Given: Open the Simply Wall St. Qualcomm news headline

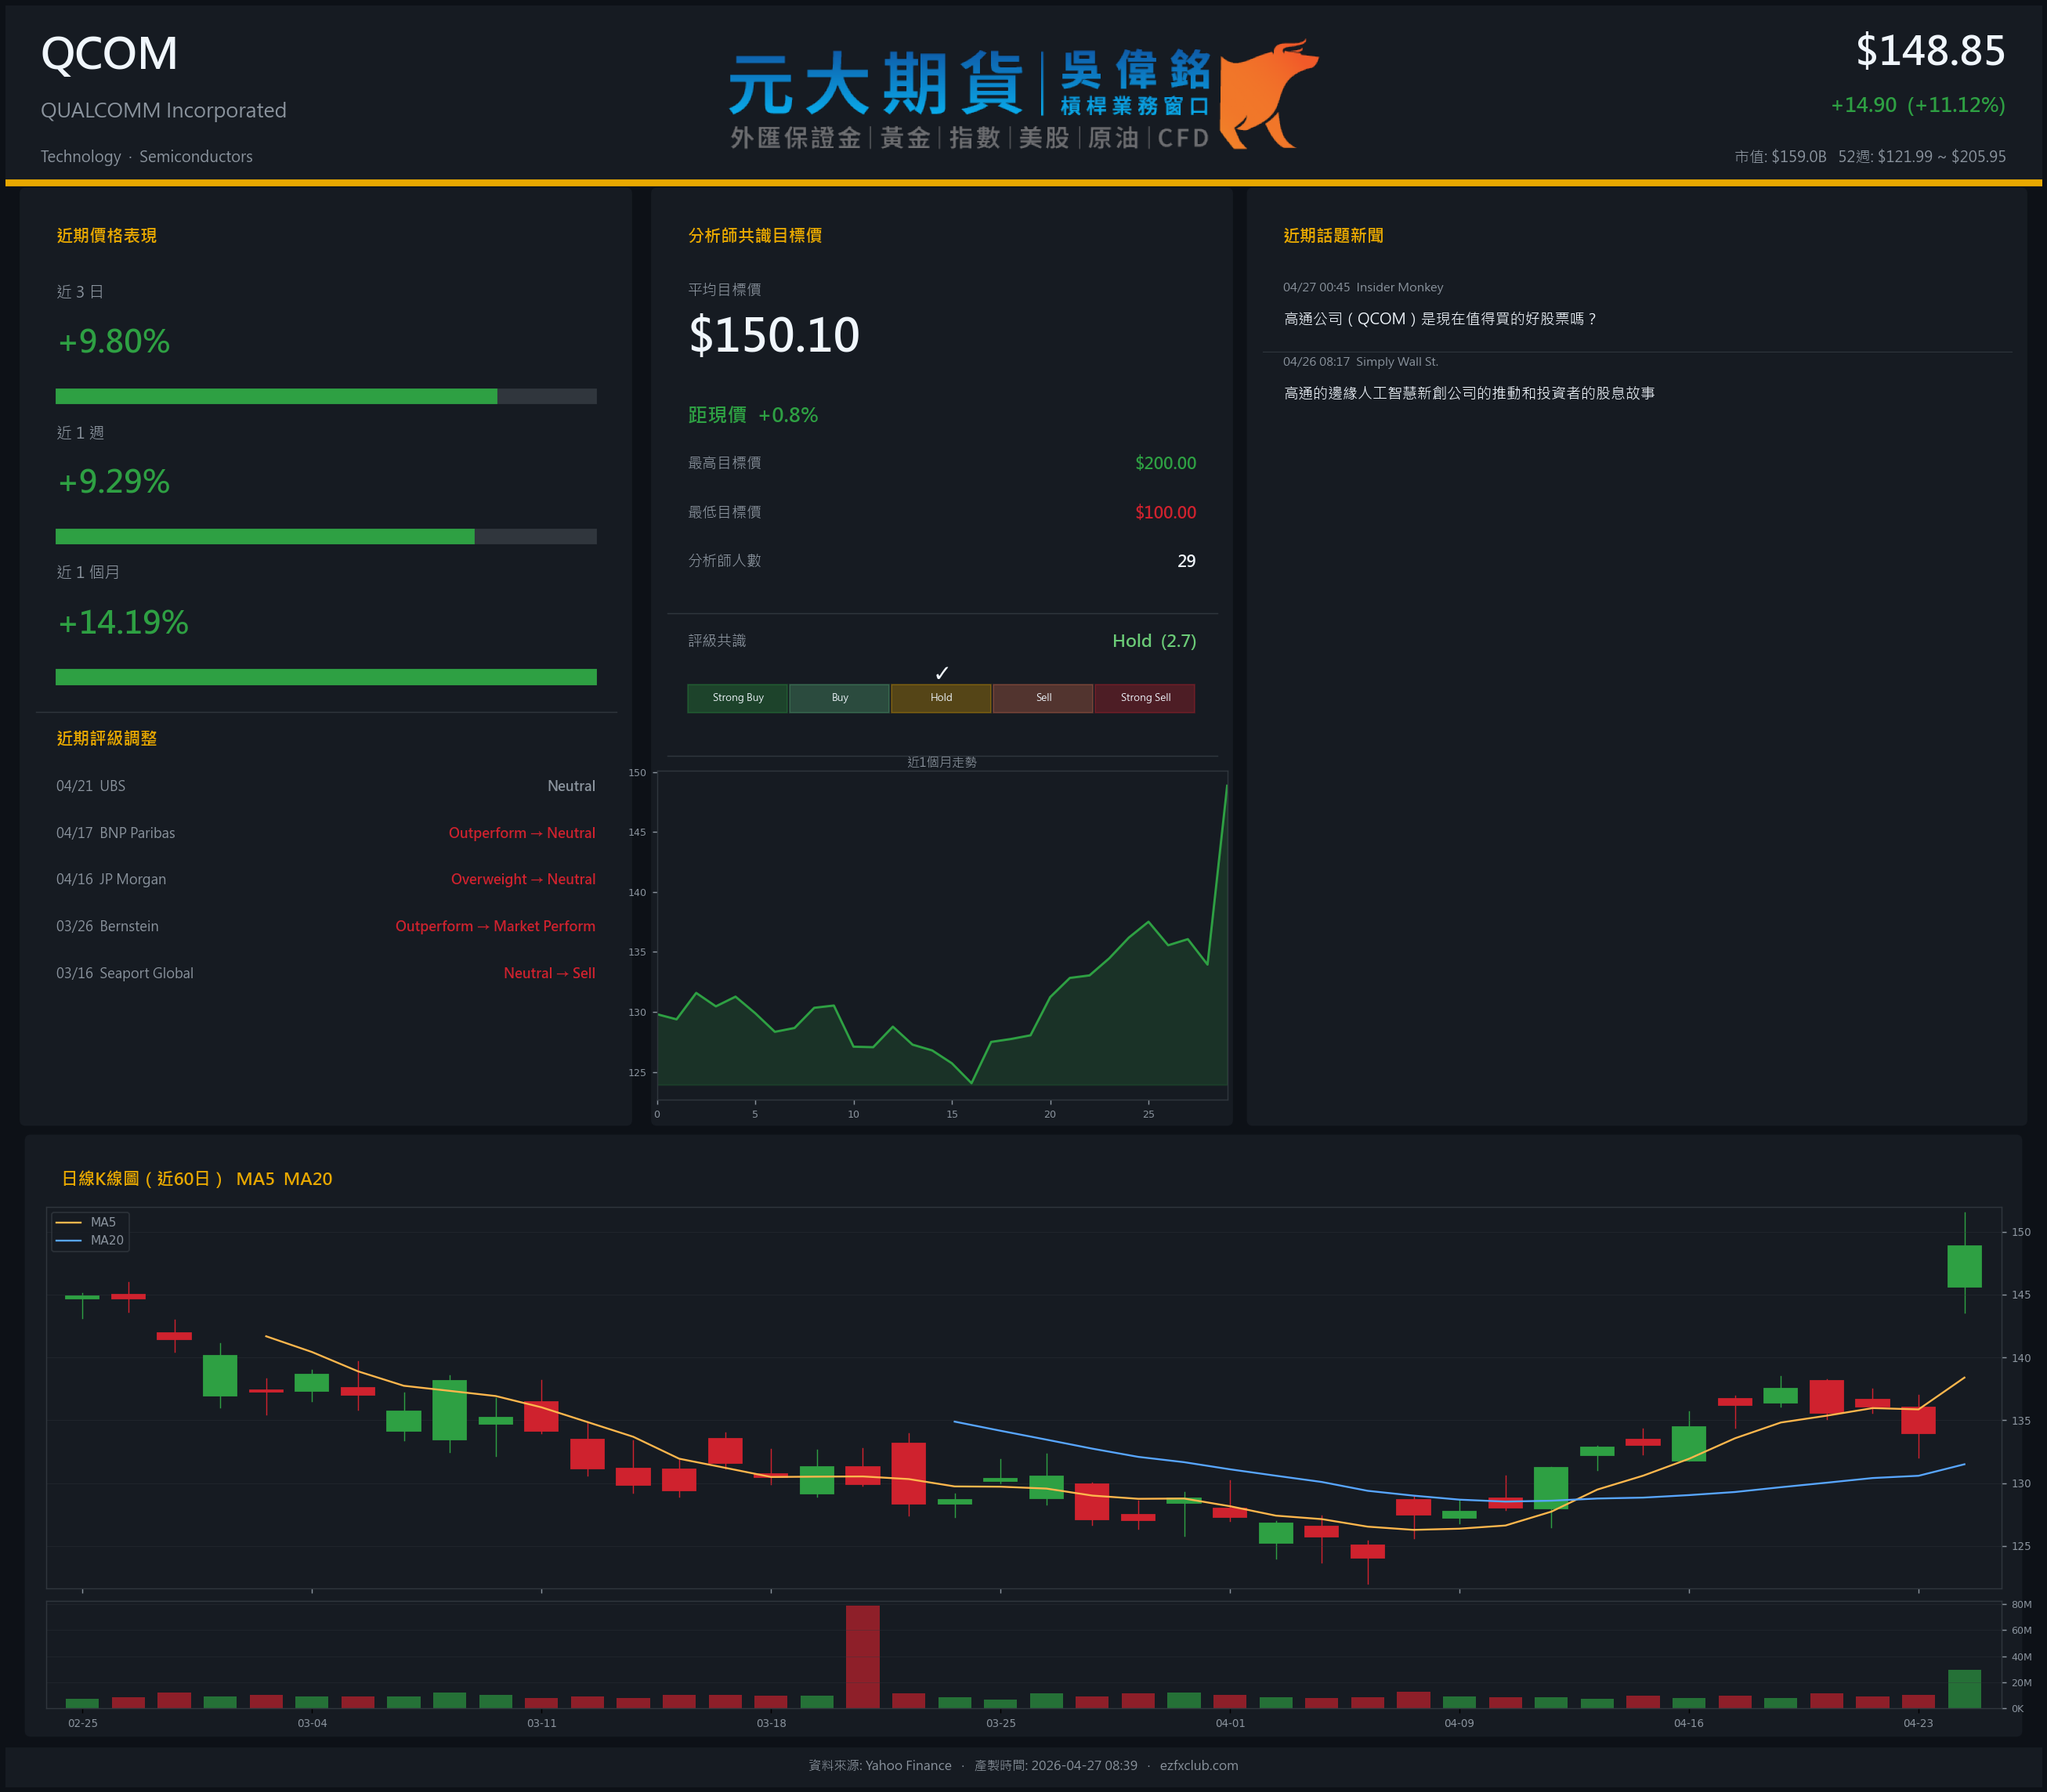Looking at the screenshot, I should (1469, 393).
